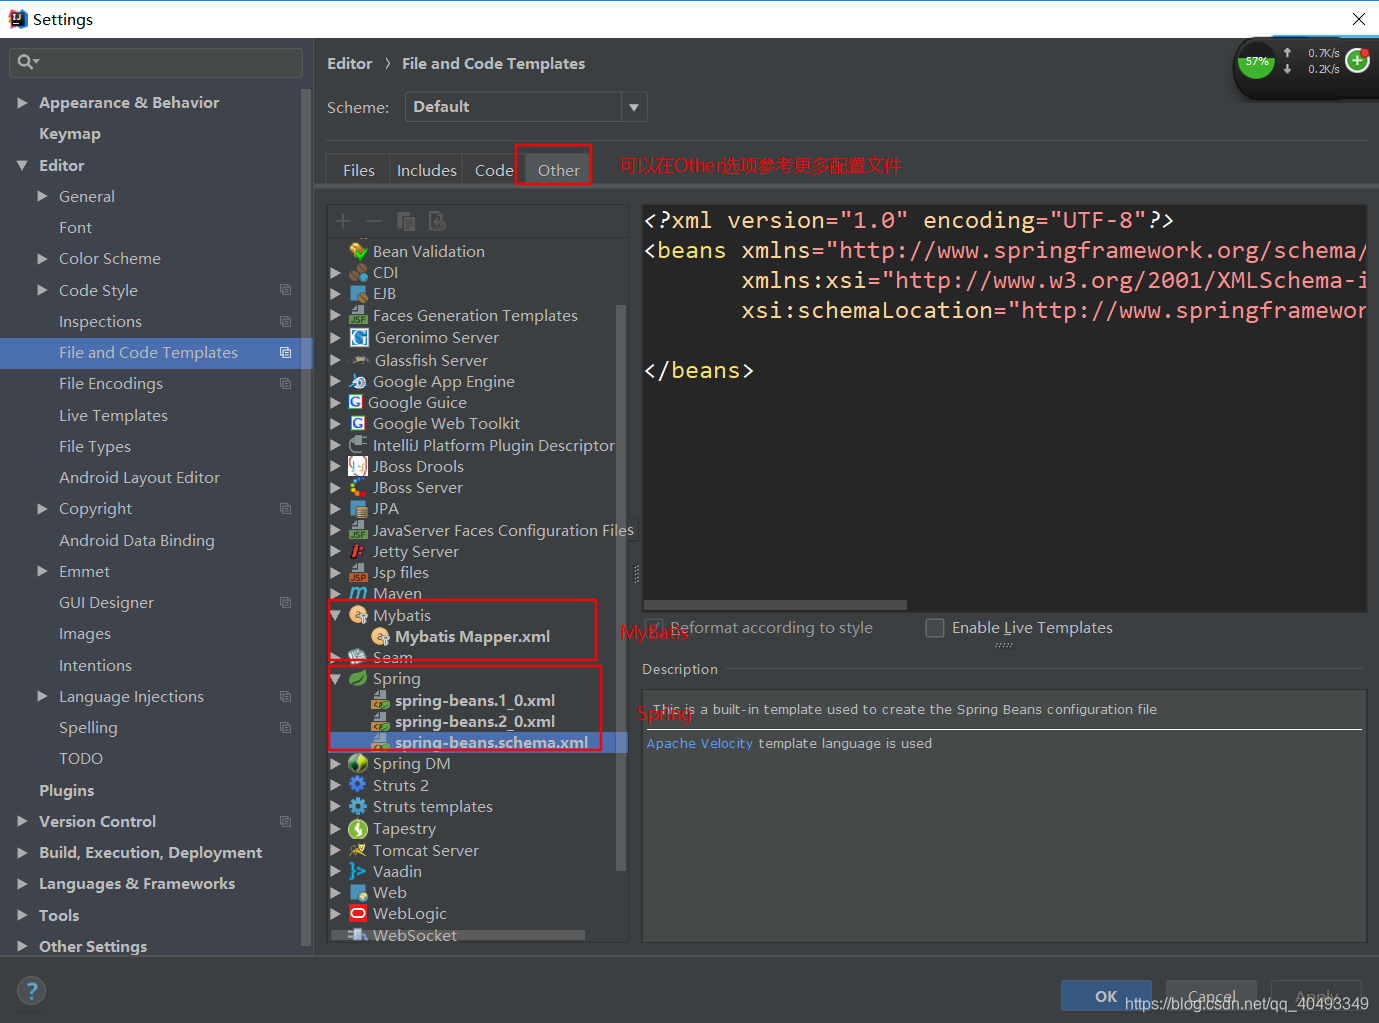Switch to the Files tab
This screenshot has width=1379, height=1023.
click(x=358, y=170)
